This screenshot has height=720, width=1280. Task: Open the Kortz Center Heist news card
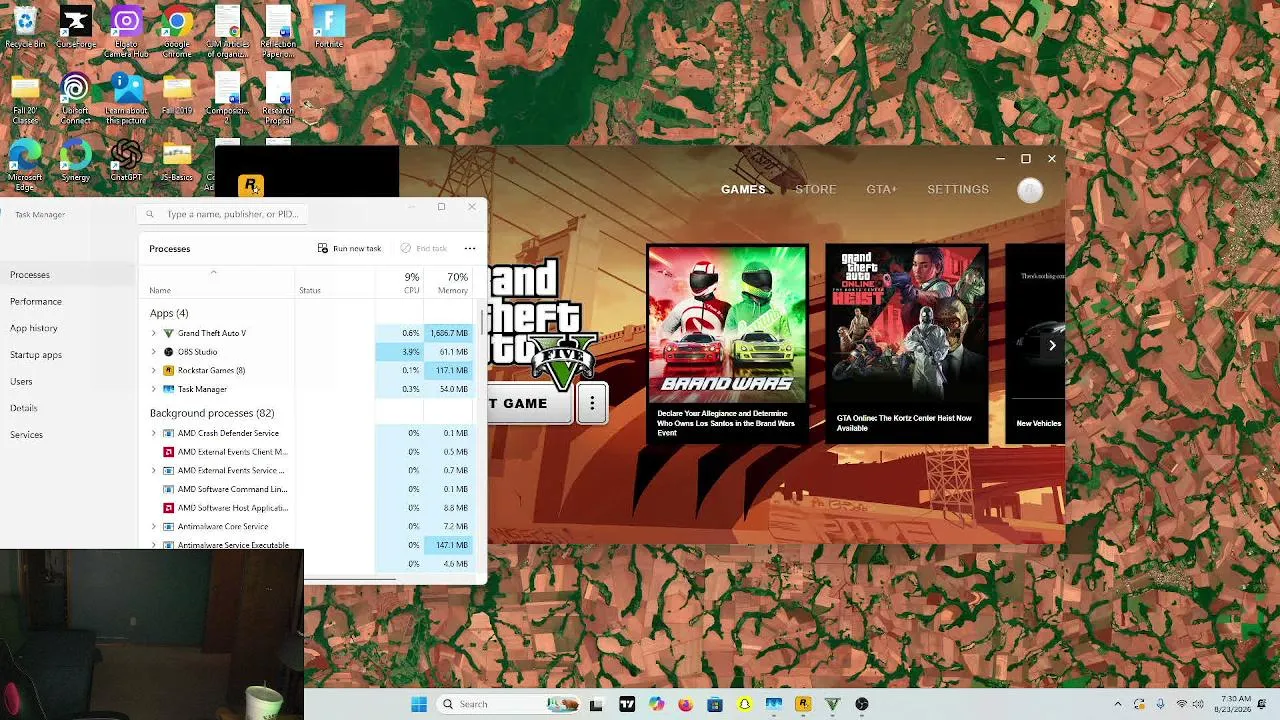pos(906,345)
